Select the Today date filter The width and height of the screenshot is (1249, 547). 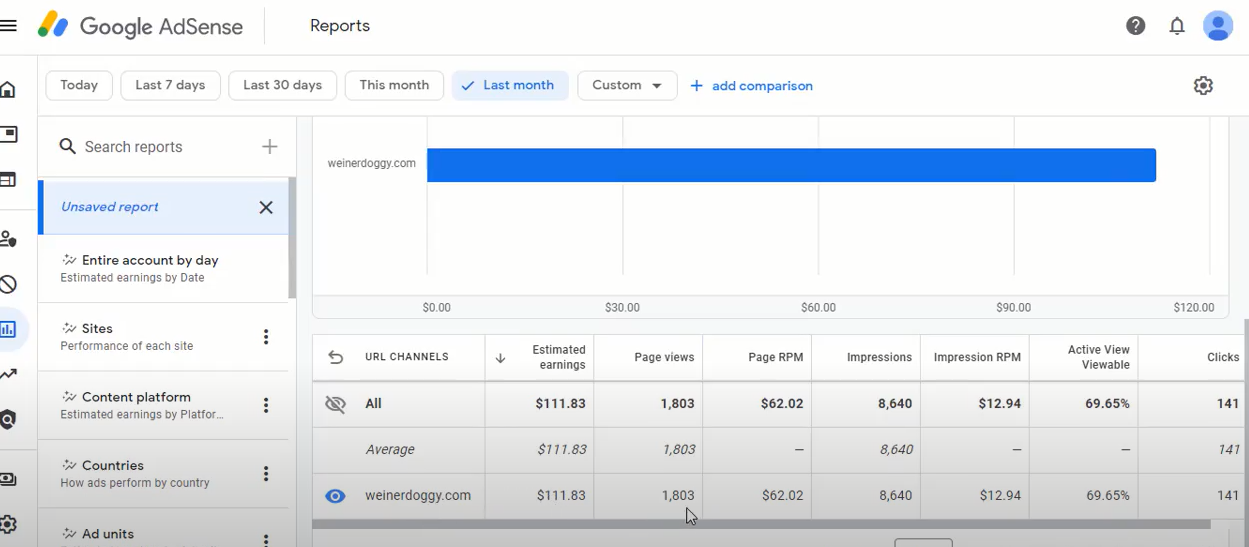pos(79,85)
